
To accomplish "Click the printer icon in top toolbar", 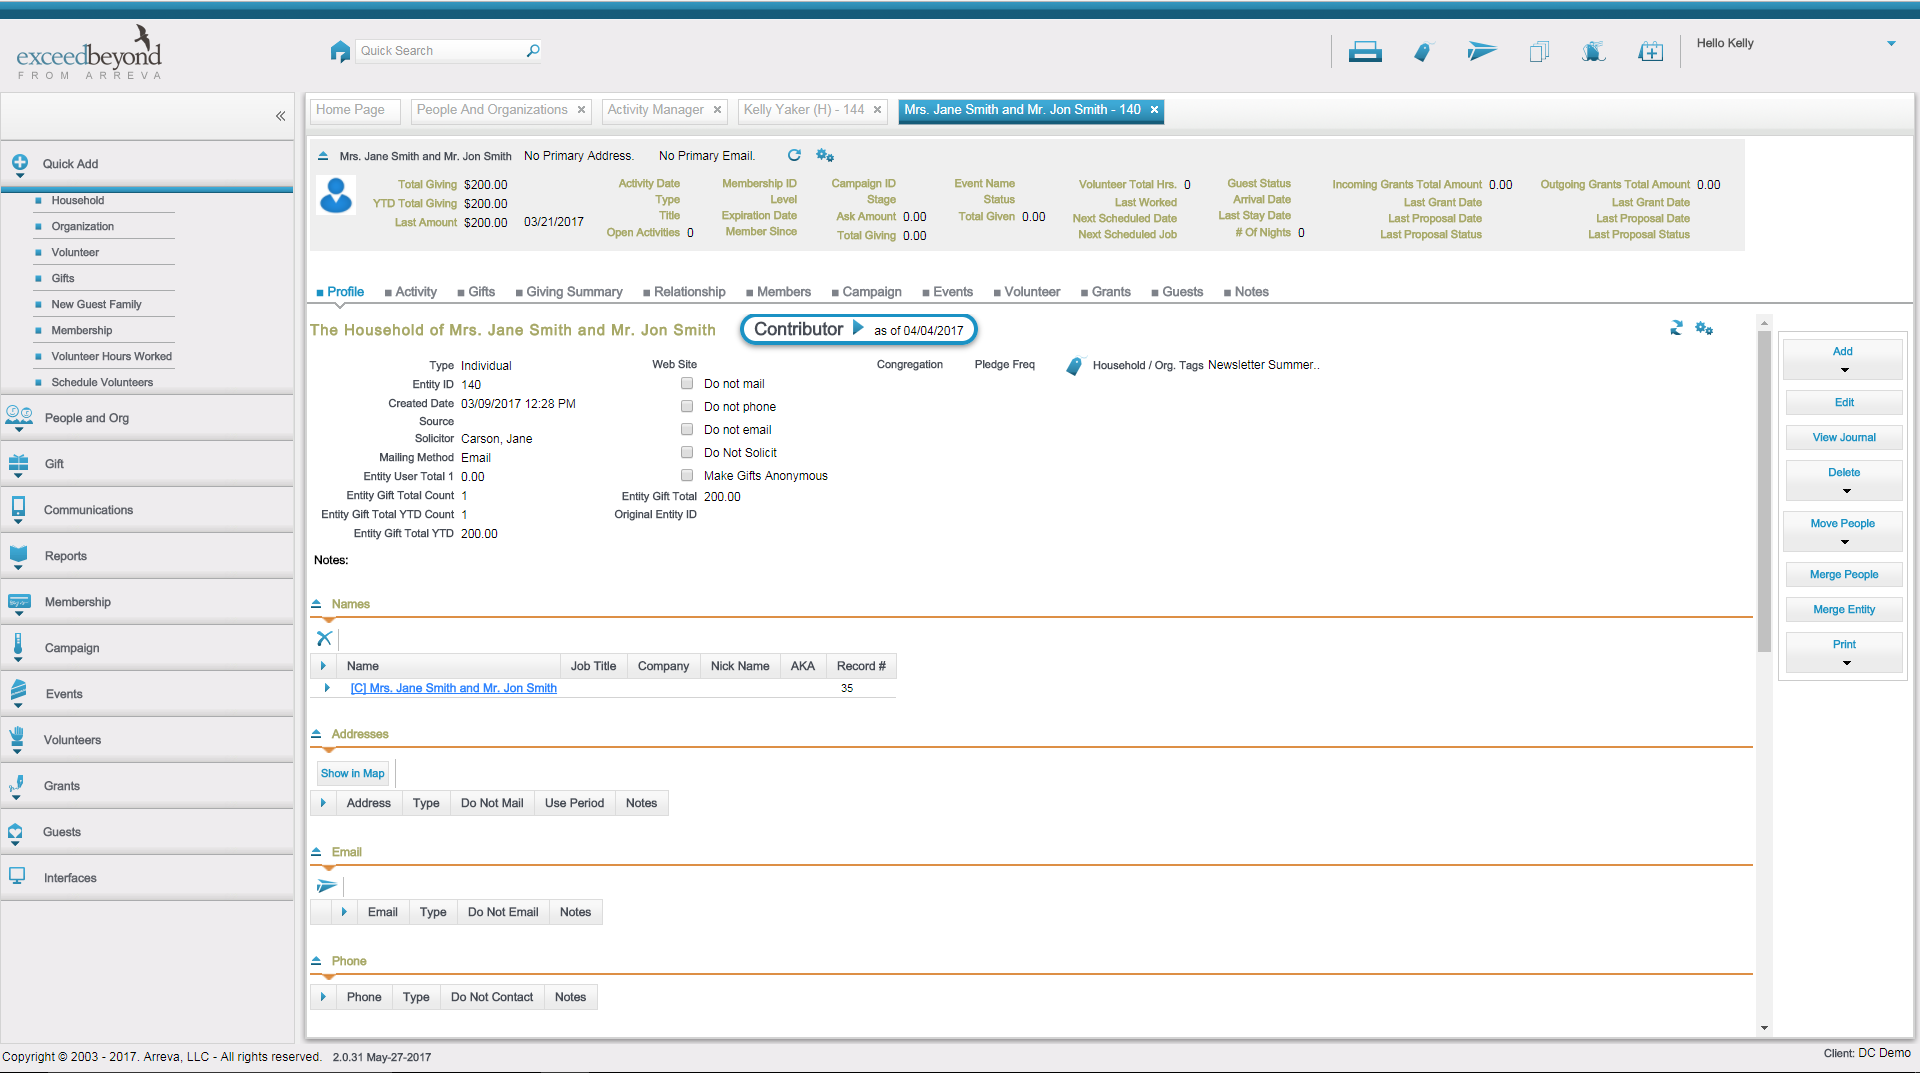I will point(1364,52).
